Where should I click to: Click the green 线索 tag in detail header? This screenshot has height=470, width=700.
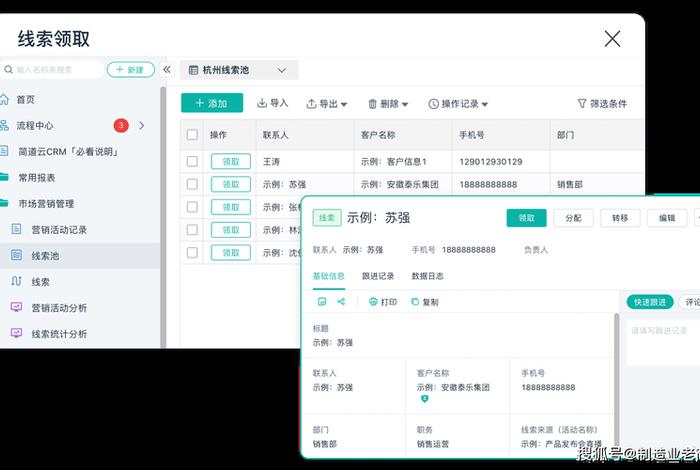pos(327,218)
